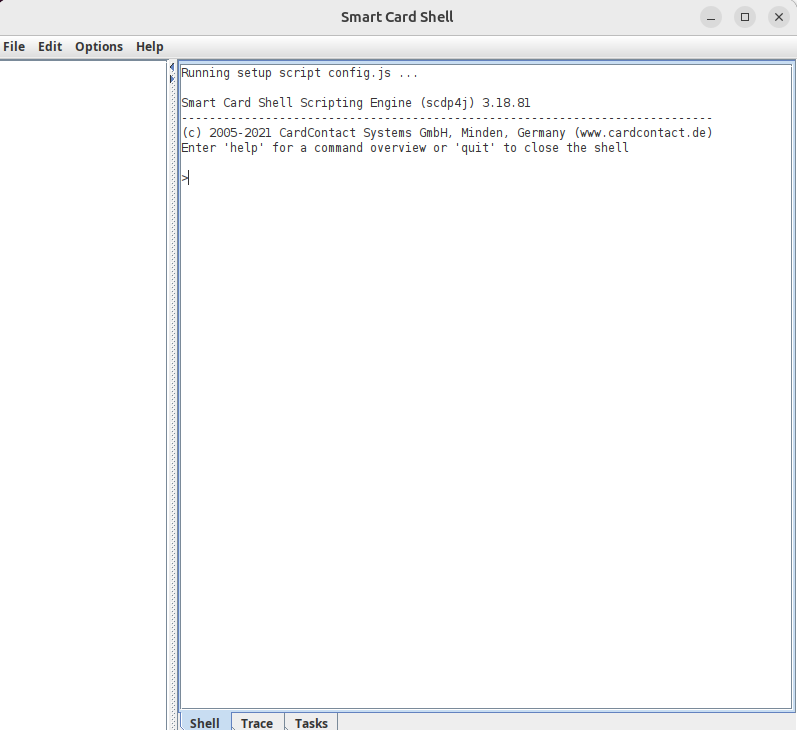Open the Options menu
Screen dimensions: 797x730
[x=99, y=47]
